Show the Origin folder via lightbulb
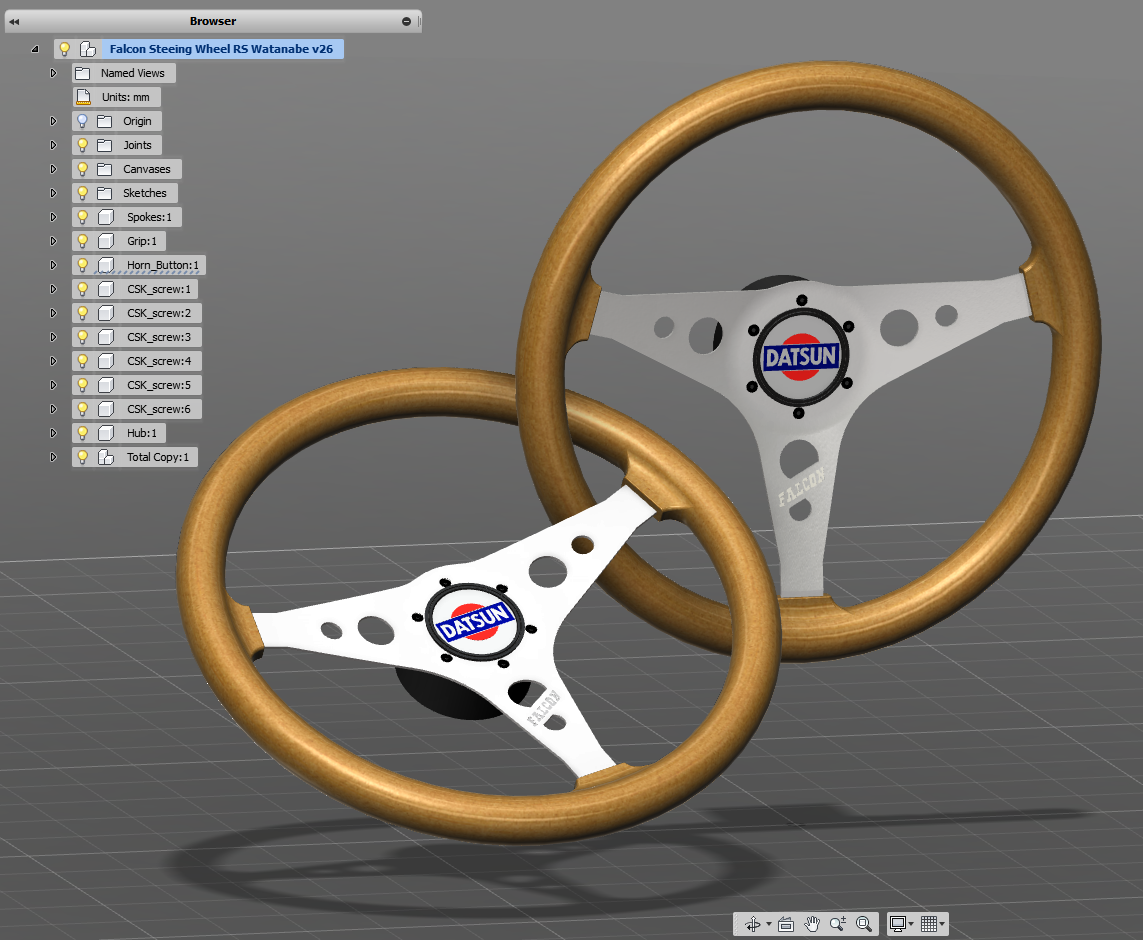Image resolution: width=1143 pixels, height=940 pixels. click(82, 121)
